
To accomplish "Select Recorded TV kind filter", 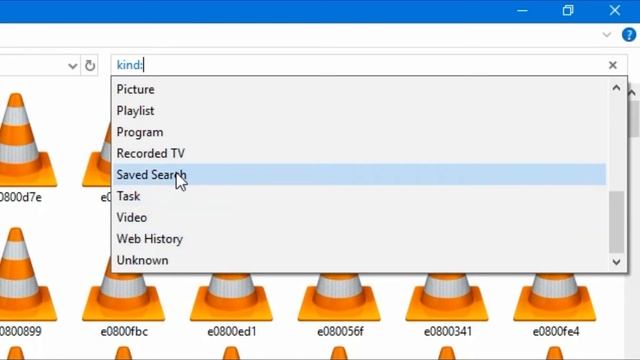I will pos(359,153).
